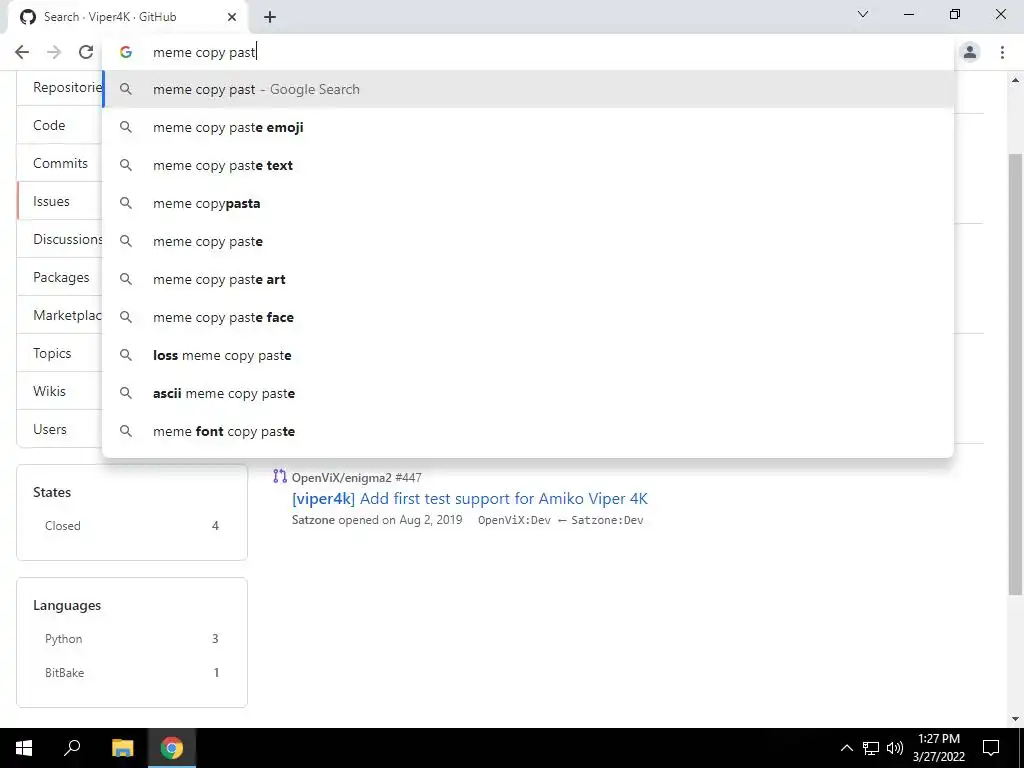The image size is (1024, 768).
Task: Open Commits search category
Action: pyautogui.click(x=59, y=163)
